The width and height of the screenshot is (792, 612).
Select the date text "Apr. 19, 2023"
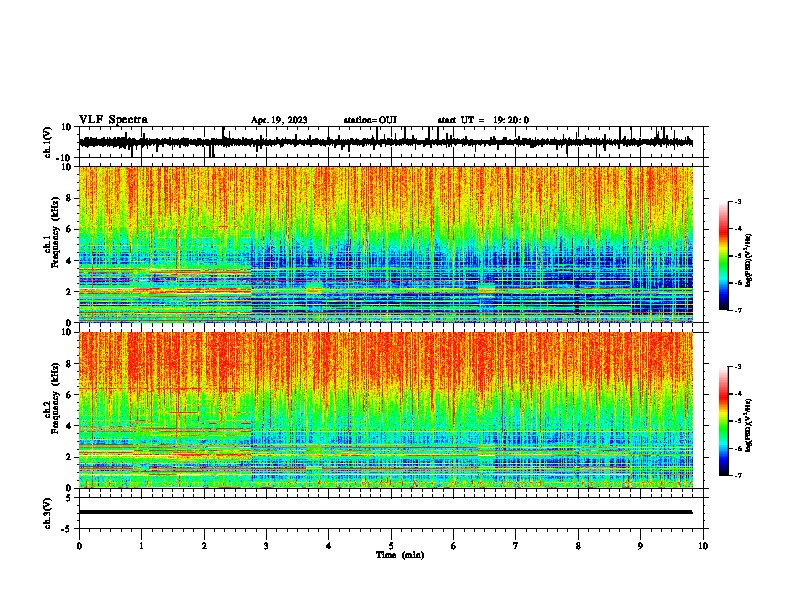(x=279, y=120)
